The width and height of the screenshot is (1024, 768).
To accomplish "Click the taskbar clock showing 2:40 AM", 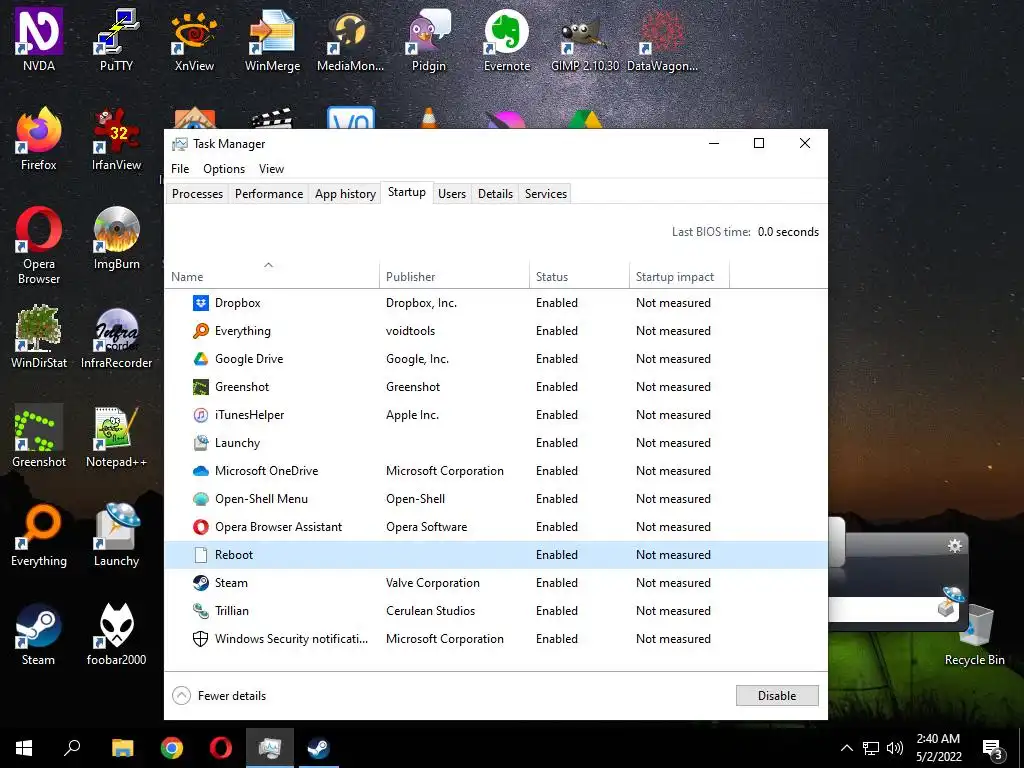I will 938,748.
